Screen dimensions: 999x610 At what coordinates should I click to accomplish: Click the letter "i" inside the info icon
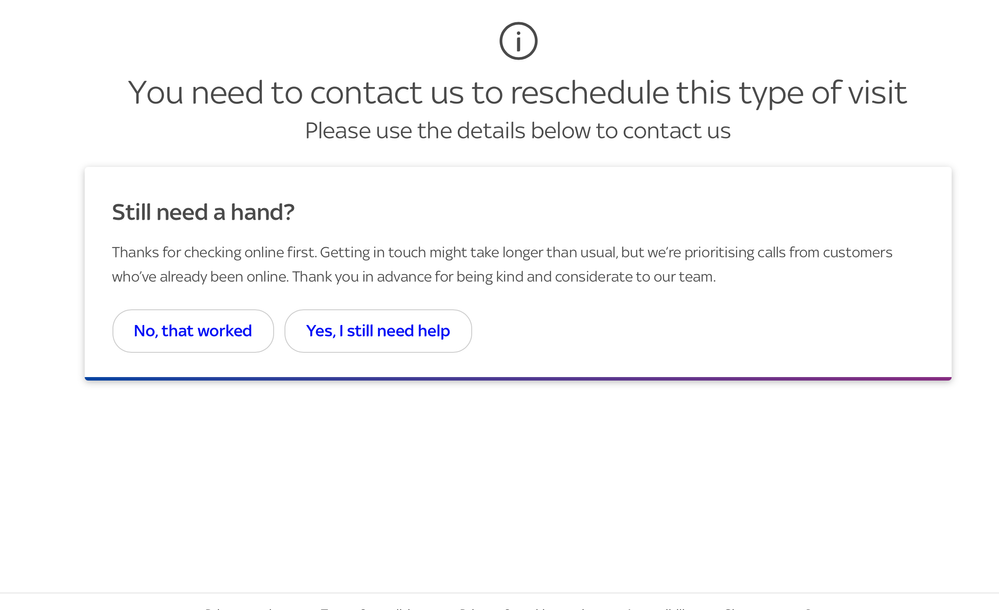[518, 42]
